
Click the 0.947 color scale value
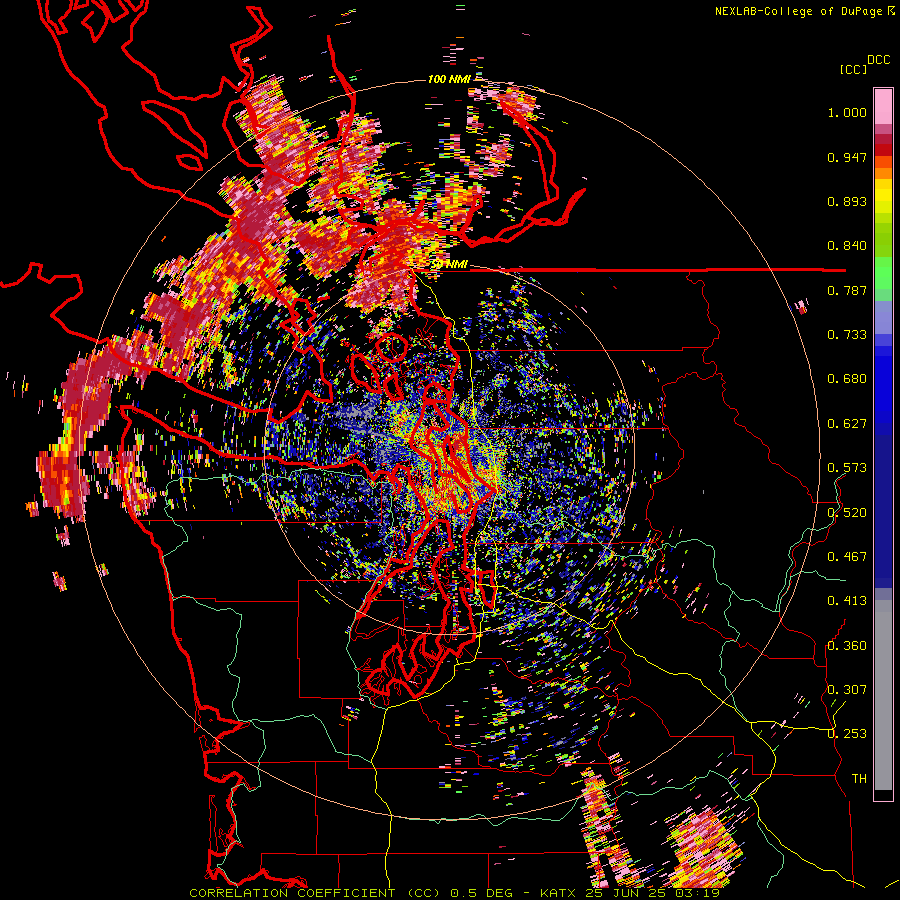[x=847, y=157]
